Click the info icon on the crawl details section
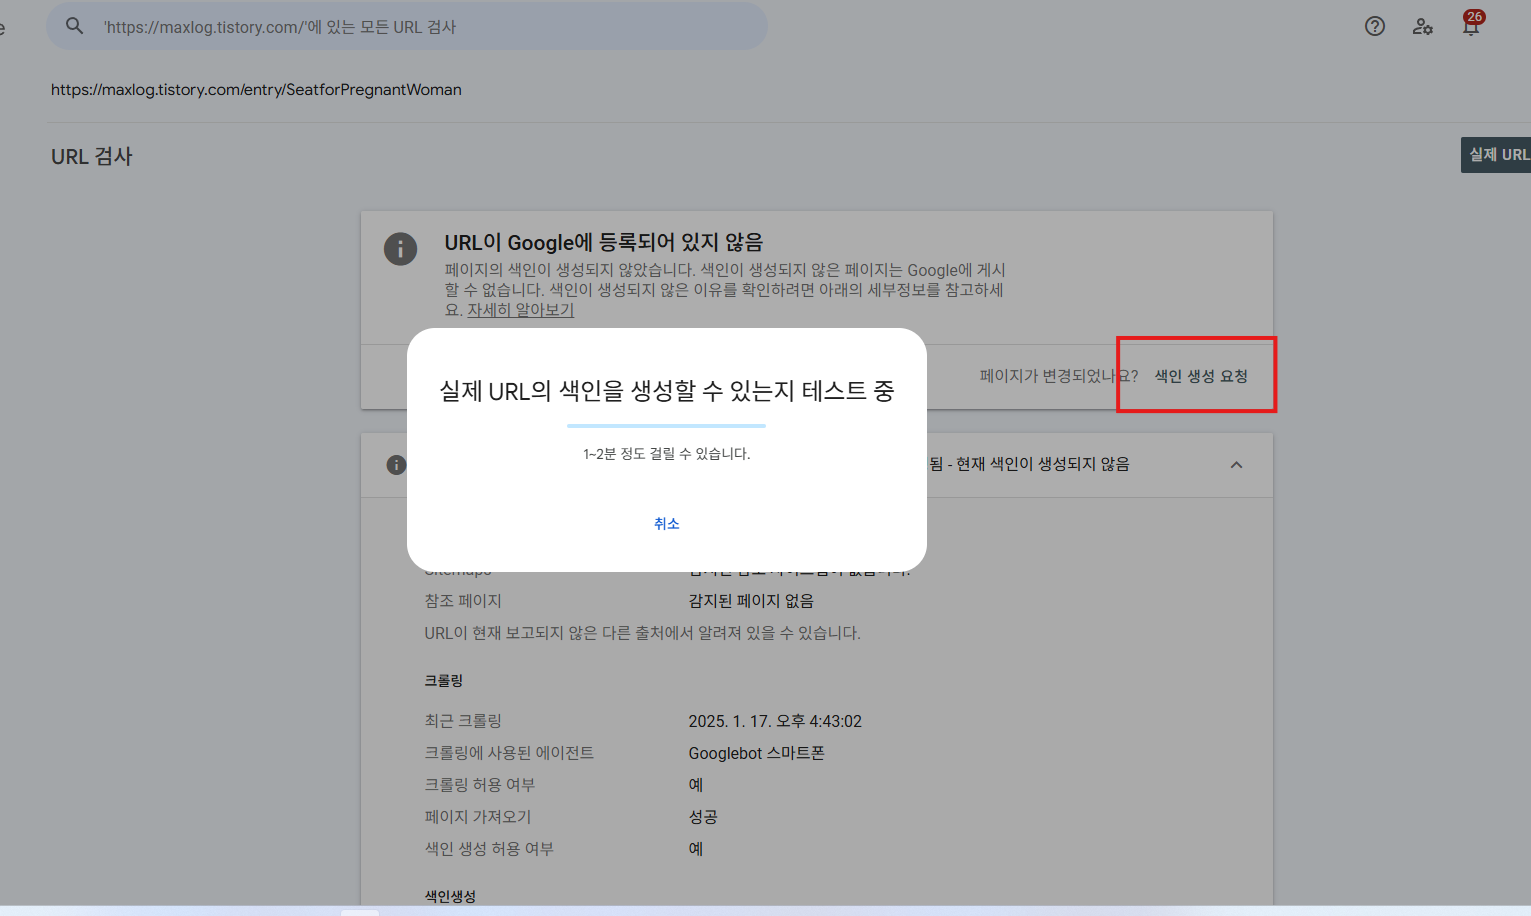Image resolution: width=1531 pixels, height=916 pixels. (x=394, y=465)
